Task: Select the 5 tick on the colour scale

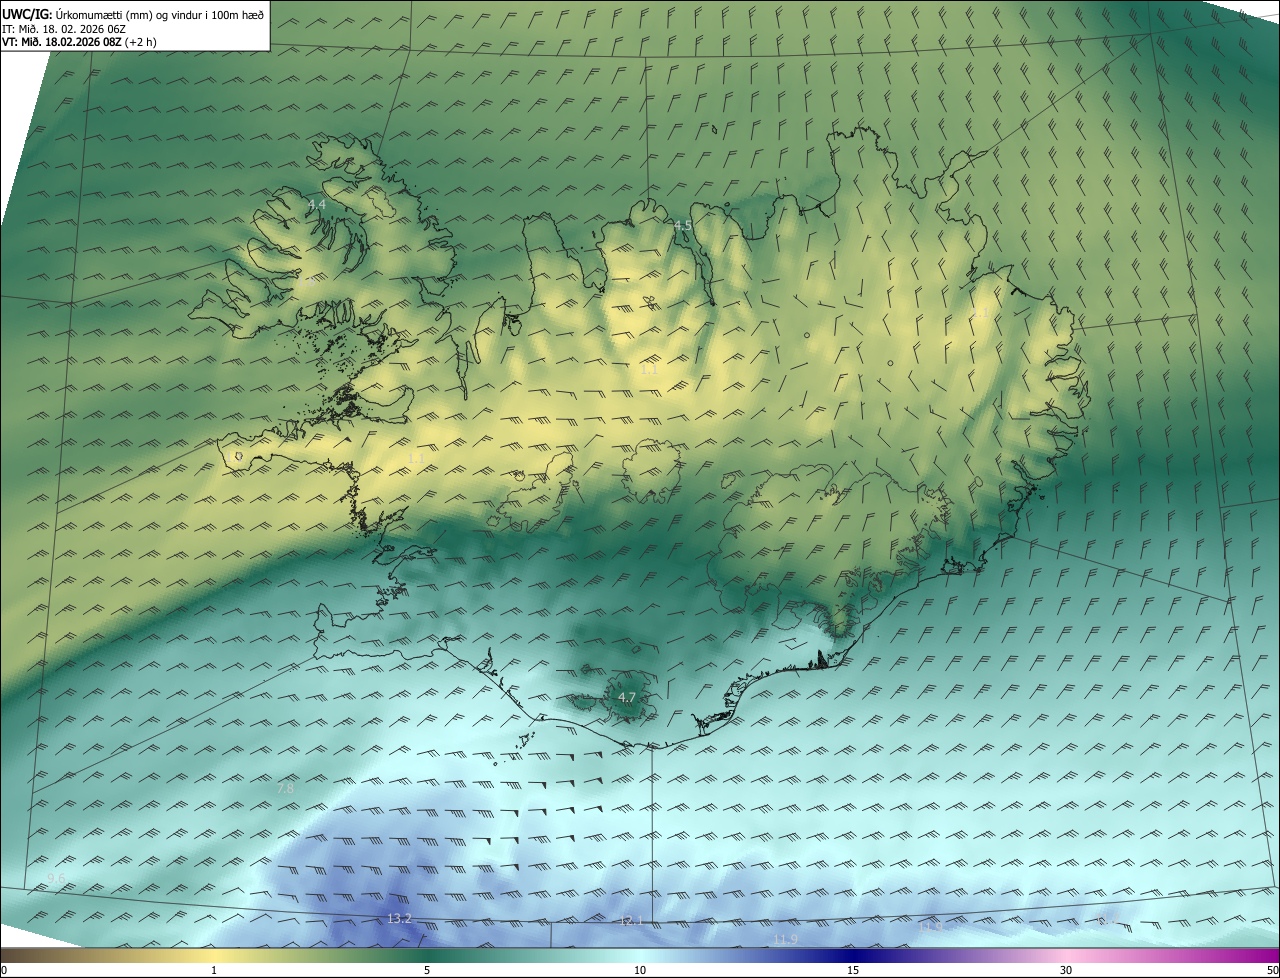Action: (427, 970)
